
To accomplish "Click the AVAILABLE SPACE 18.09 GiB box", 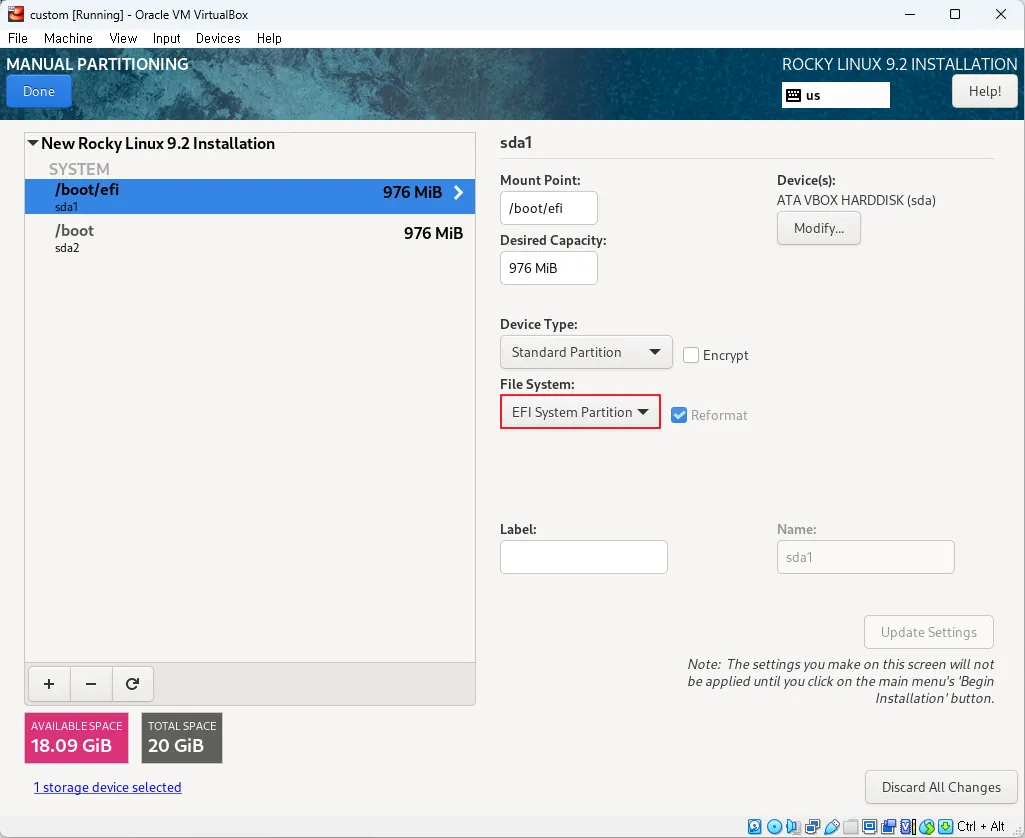I will (76, 738).
